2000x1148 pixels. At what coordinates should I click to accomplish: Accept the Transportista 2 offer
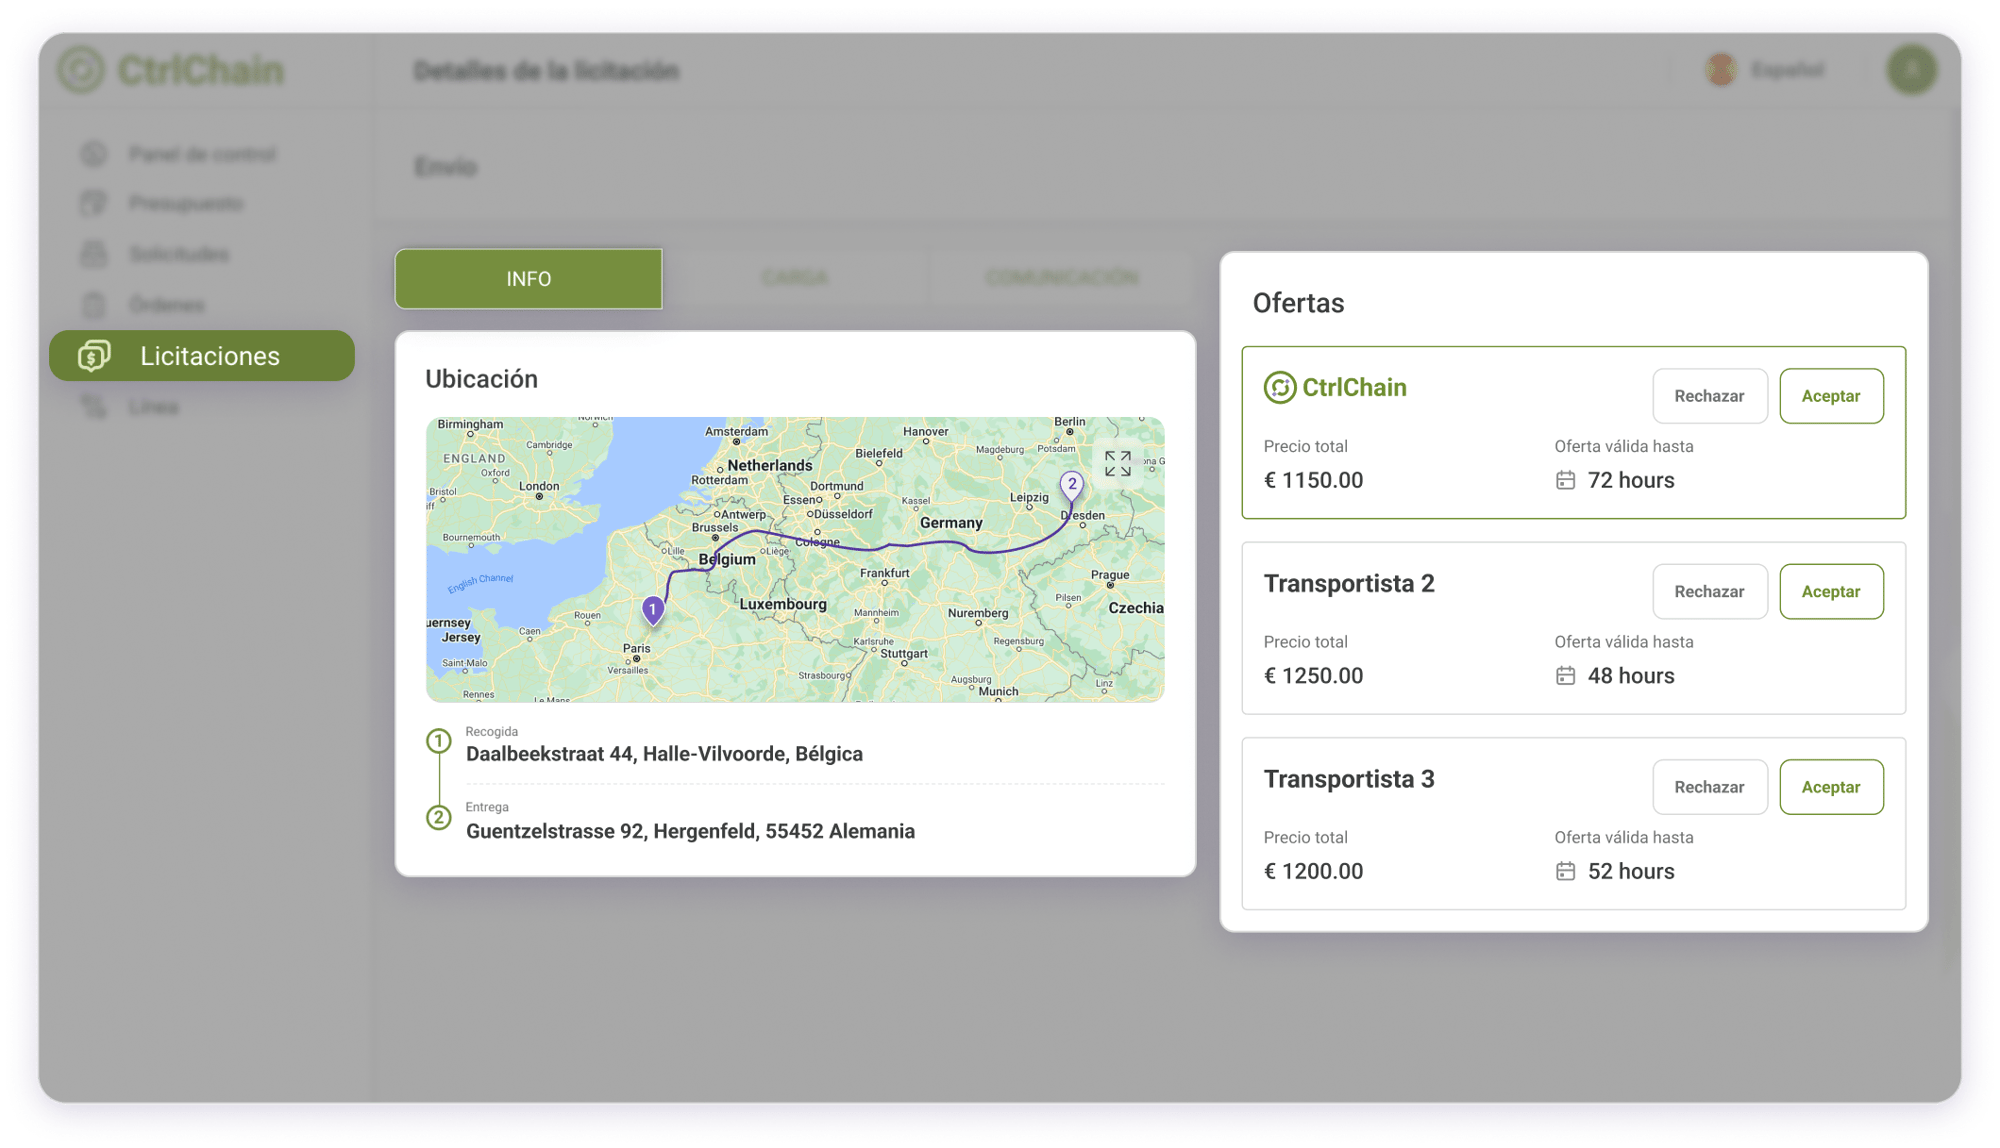(1831, 592)
